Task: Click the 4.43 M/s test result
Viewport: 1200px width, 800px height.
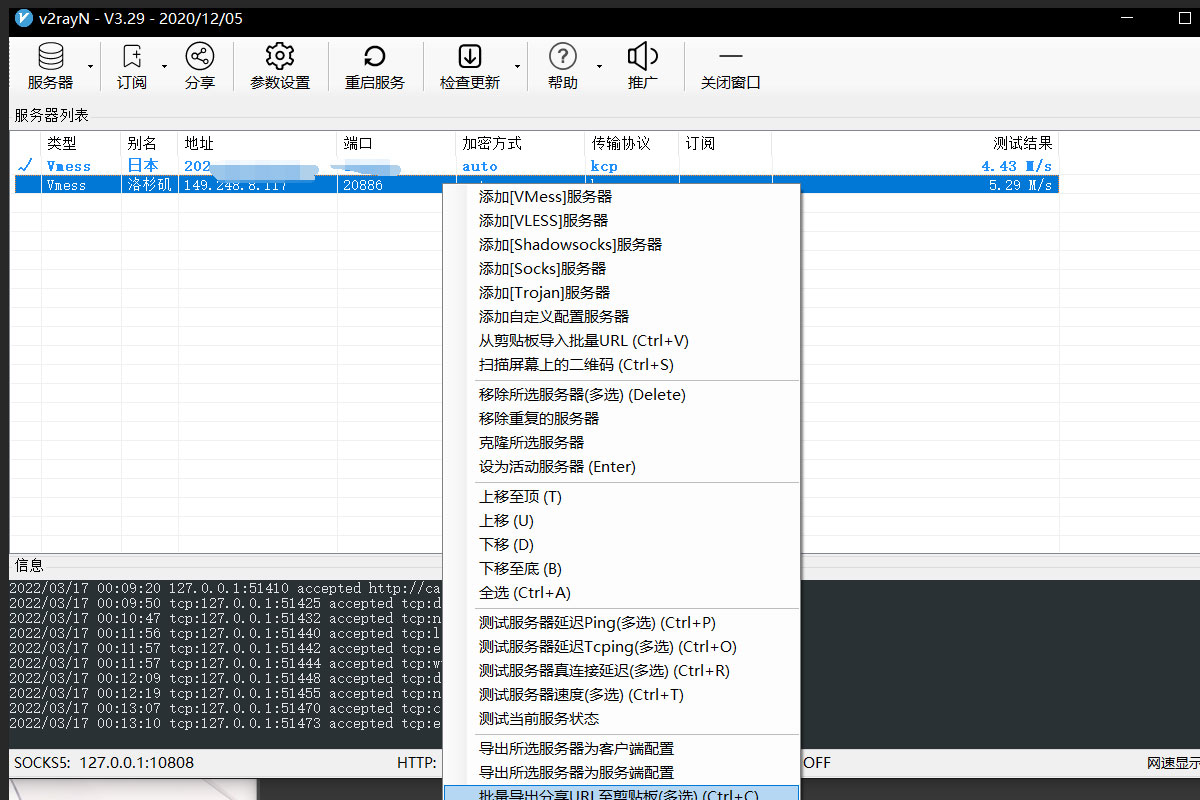Action: [x=1016, y=166]
